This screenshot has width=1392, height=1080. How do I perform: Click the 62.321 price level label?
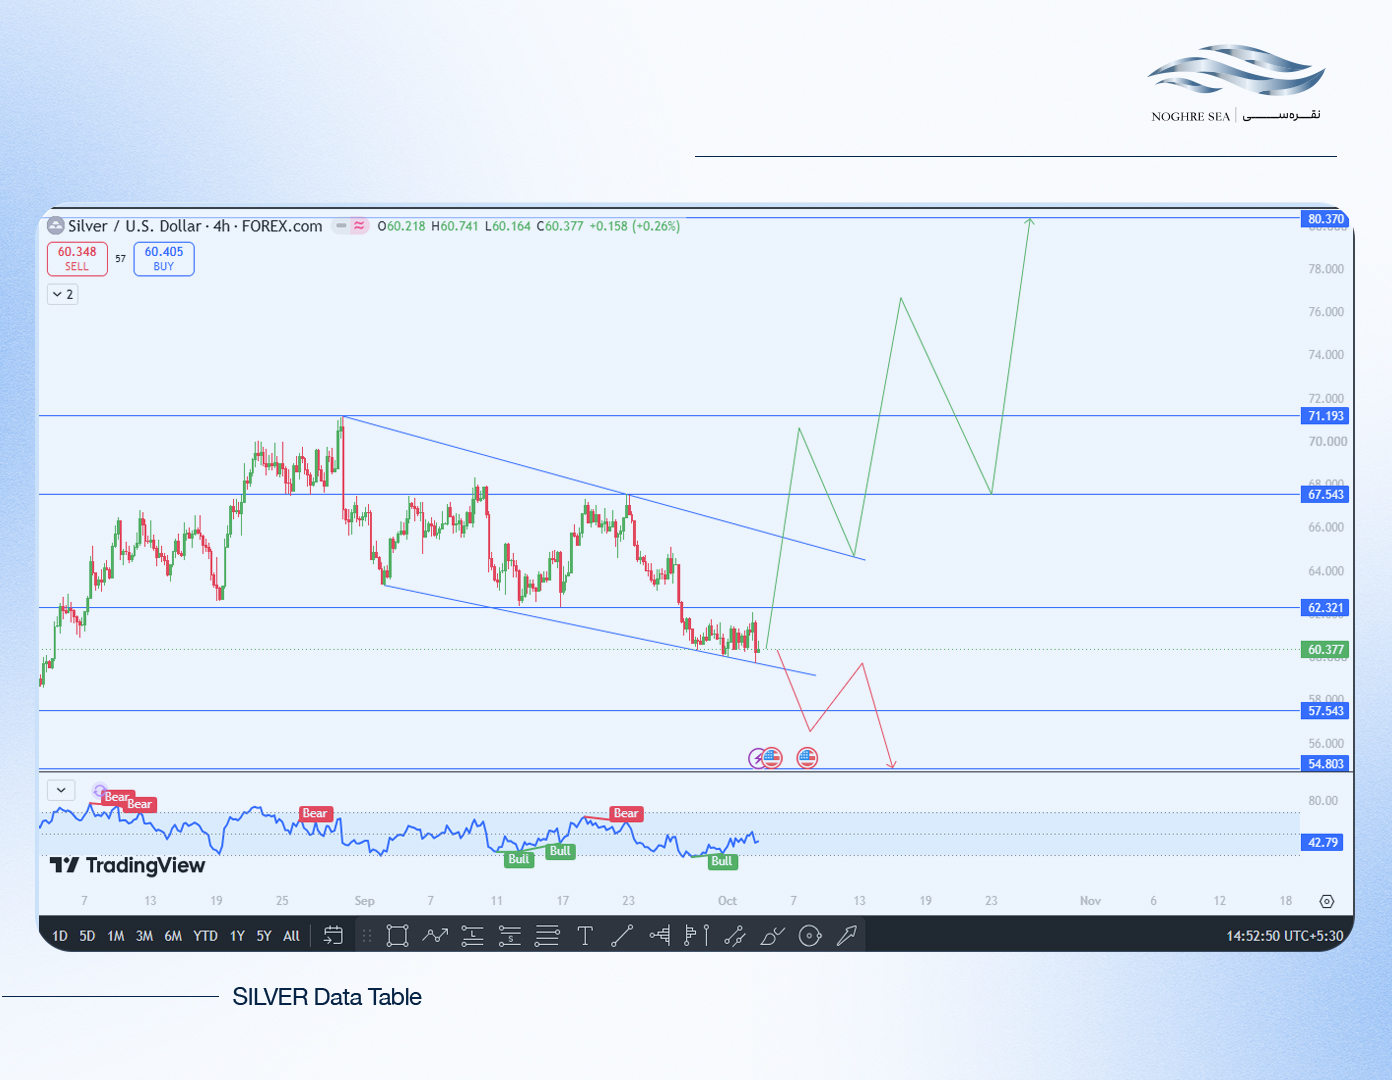[1326, 608]
